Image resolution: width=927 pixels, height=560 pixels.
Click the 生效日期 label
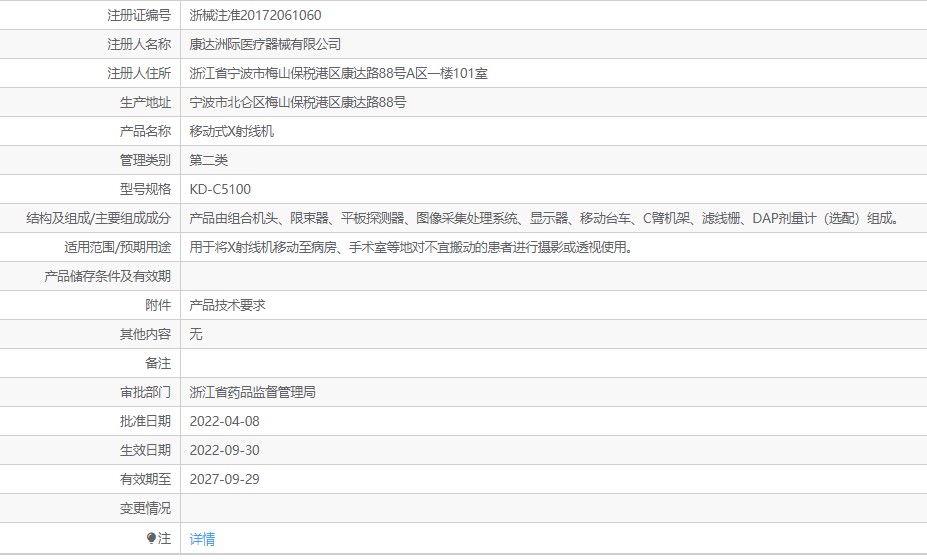(x=145, y=450)
